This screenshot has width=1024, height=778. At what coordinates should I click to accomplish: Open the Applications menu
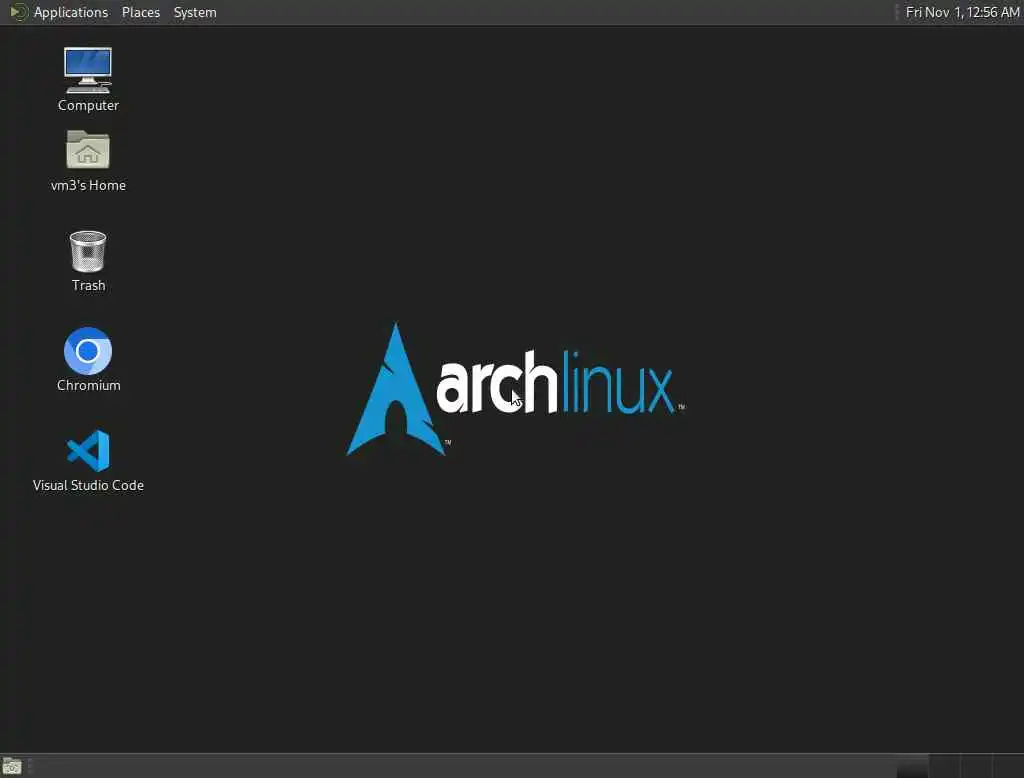(x=71, y=12)
